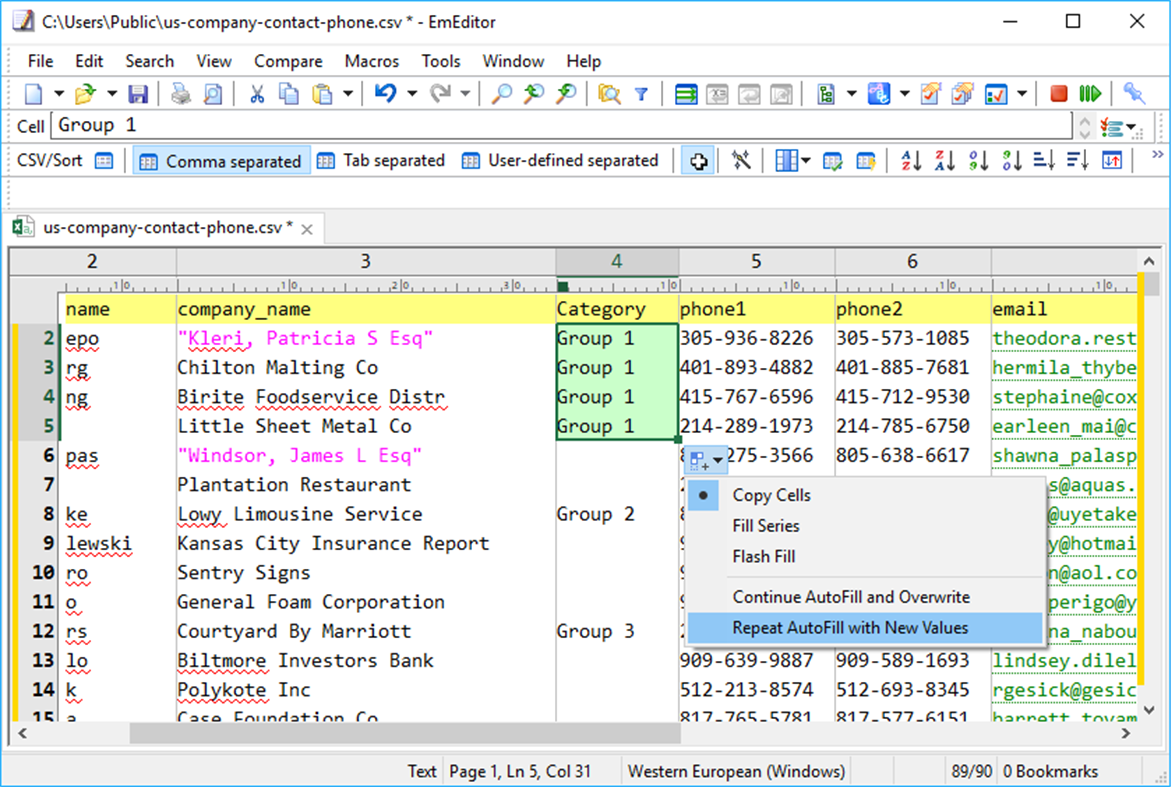Select the Copy Cells option
Image resolution: width=1171 pixels, height=787 pixels.
point(772,494)
